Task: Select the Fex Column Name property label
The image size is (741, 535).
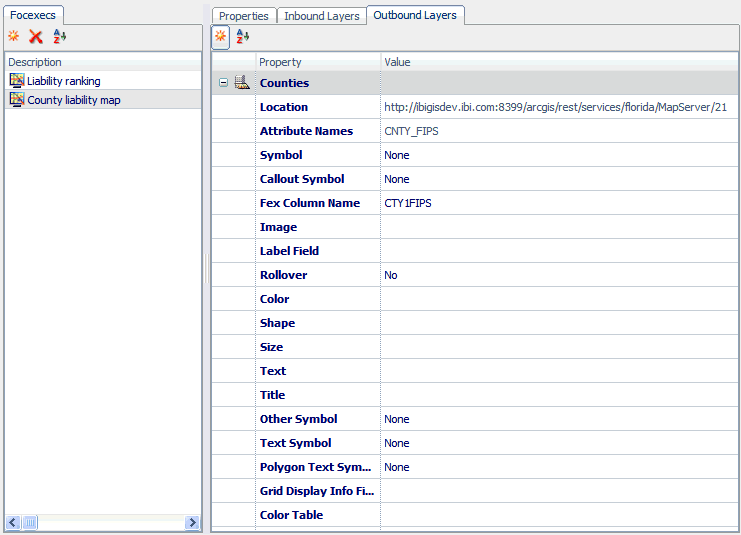Action: 310,203
